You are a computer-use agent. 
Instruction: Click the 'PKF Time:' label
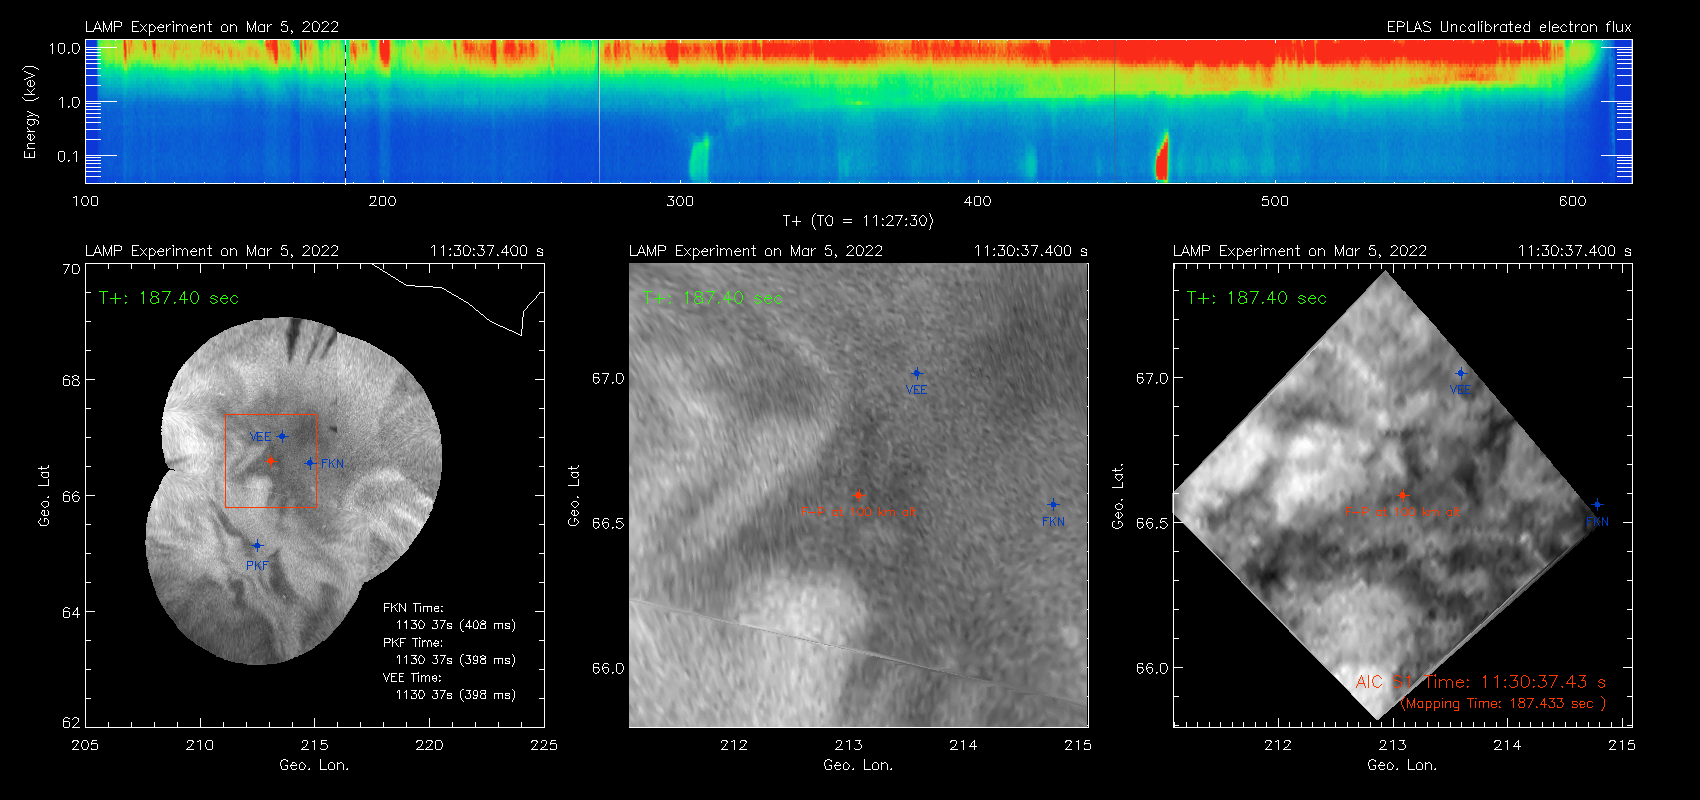pos(413,643)
